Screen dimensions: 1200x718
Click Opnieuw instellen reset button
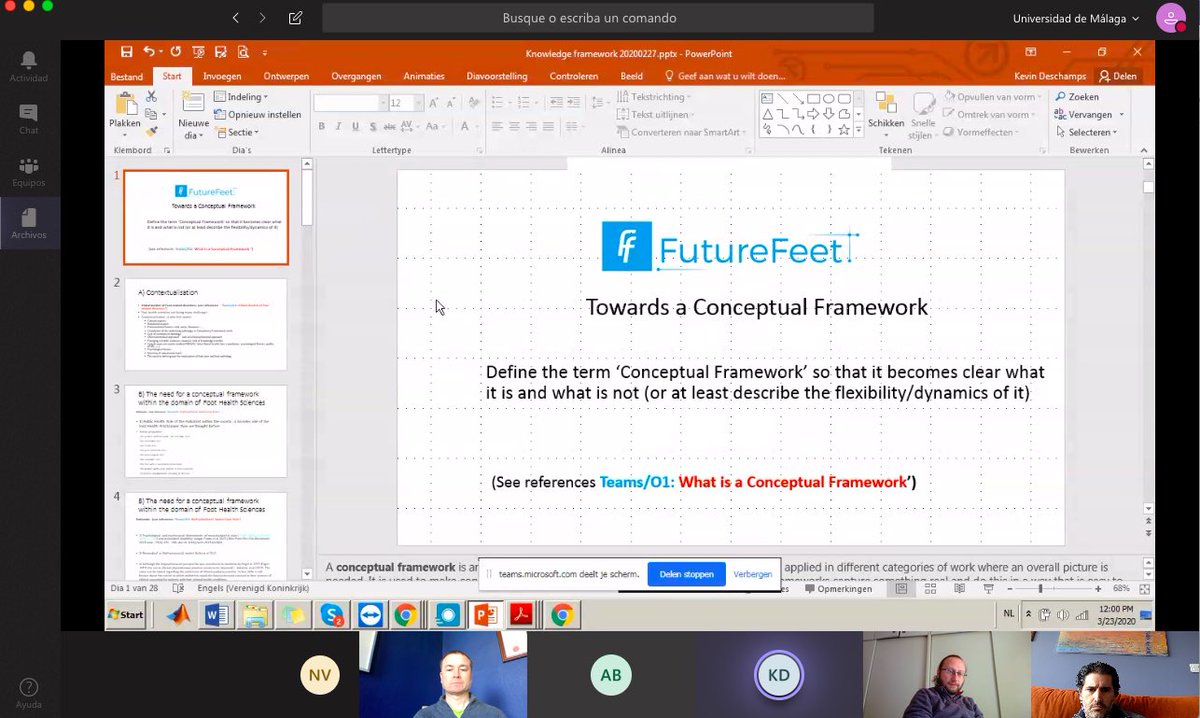click(x=257, y=115)
